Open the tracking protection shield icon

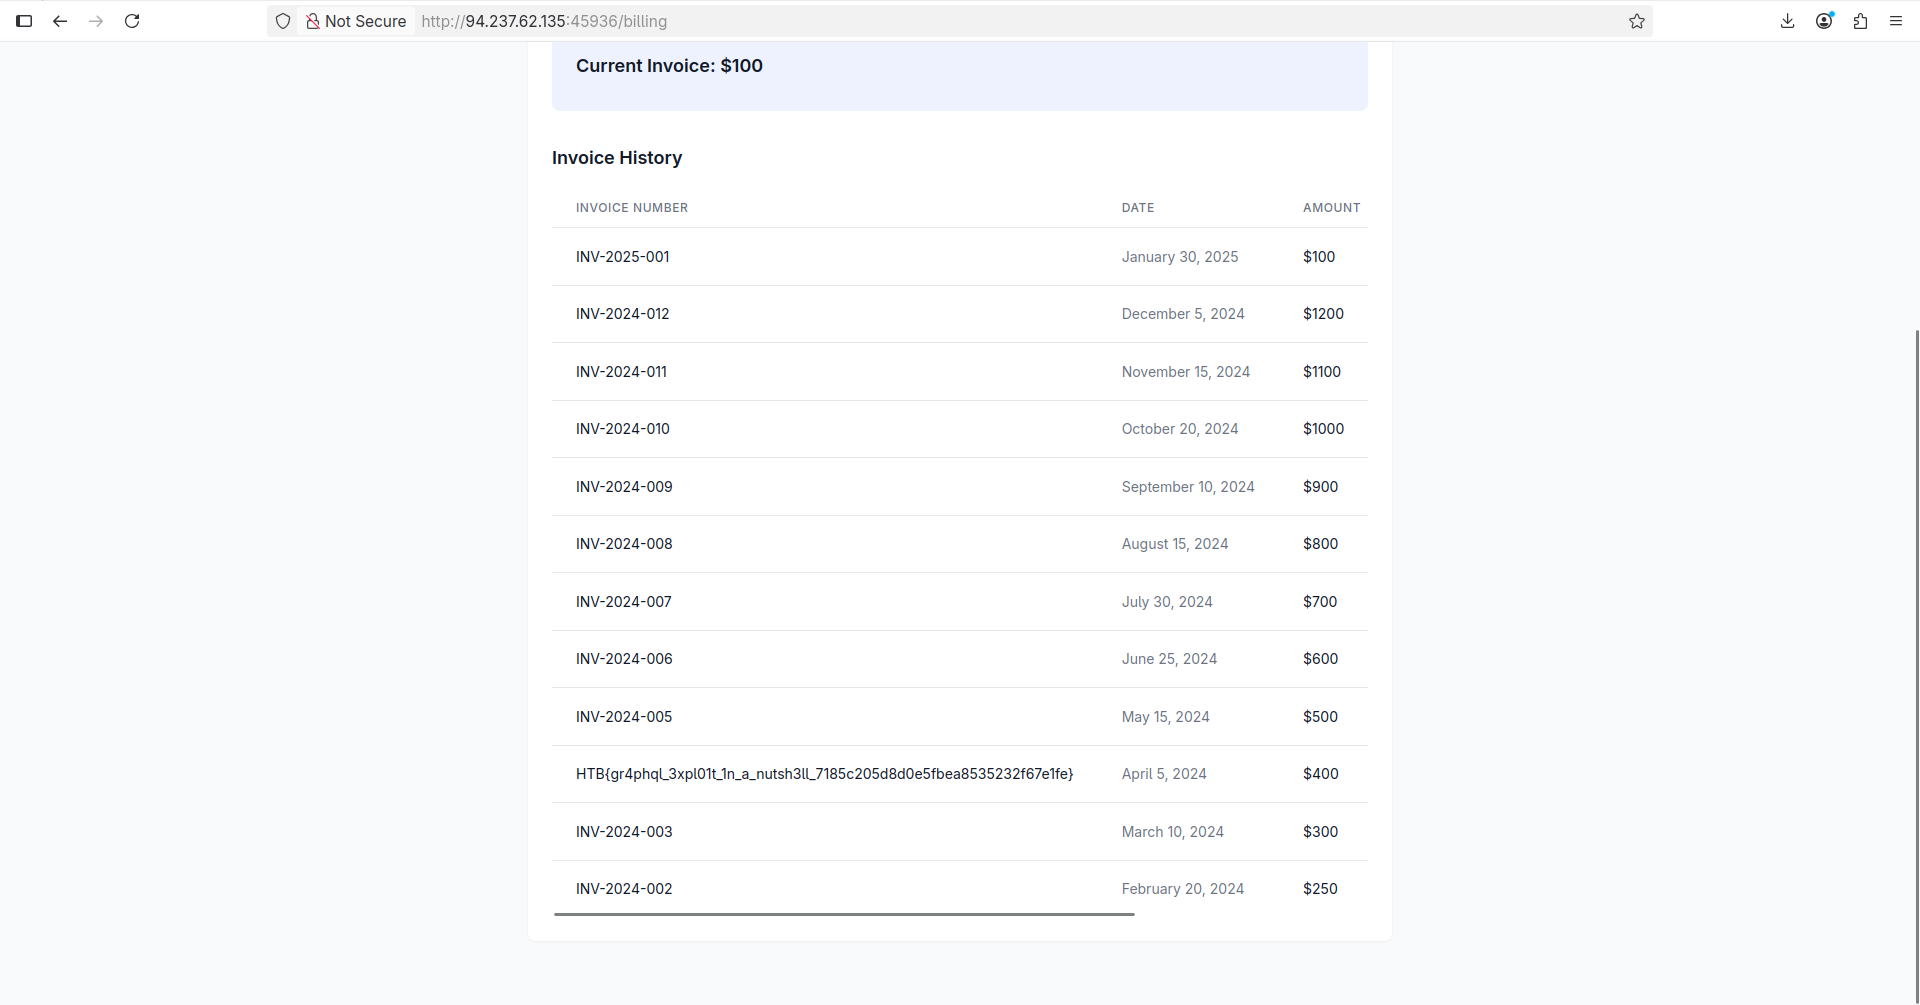[x=283, y=21]
